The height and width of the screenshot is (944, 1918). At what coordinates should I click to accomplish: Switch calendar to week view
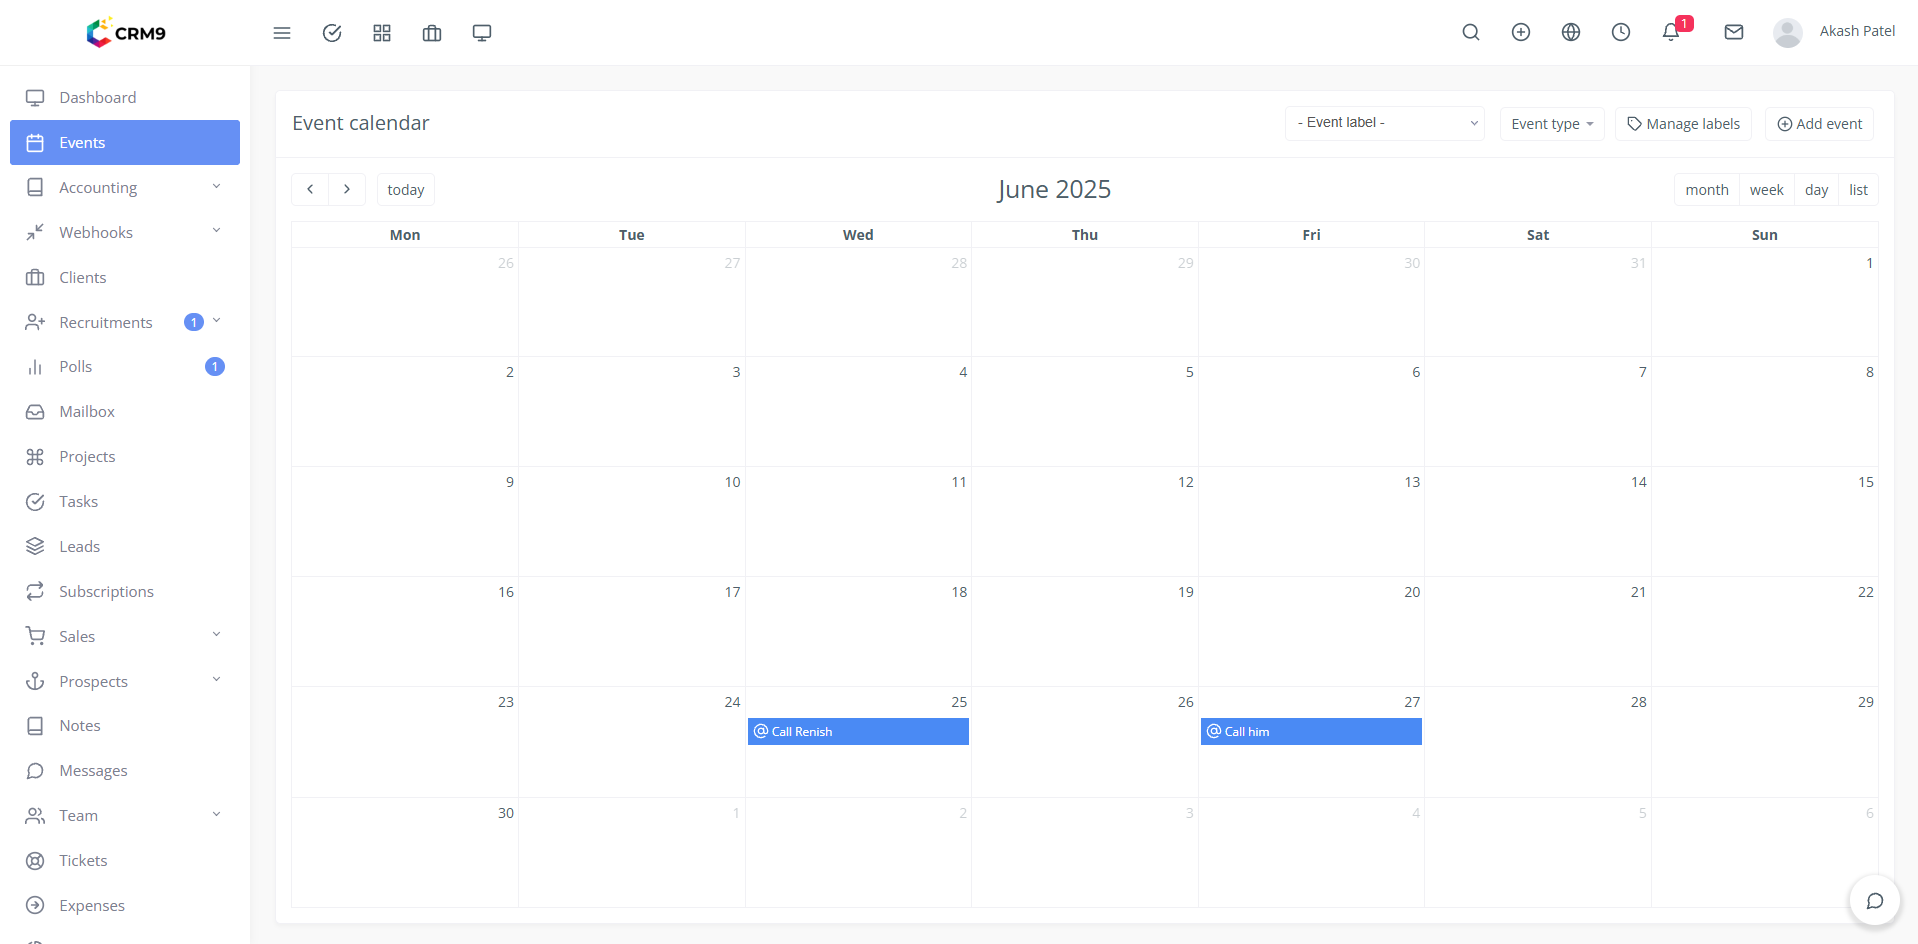pos(1766,190)
